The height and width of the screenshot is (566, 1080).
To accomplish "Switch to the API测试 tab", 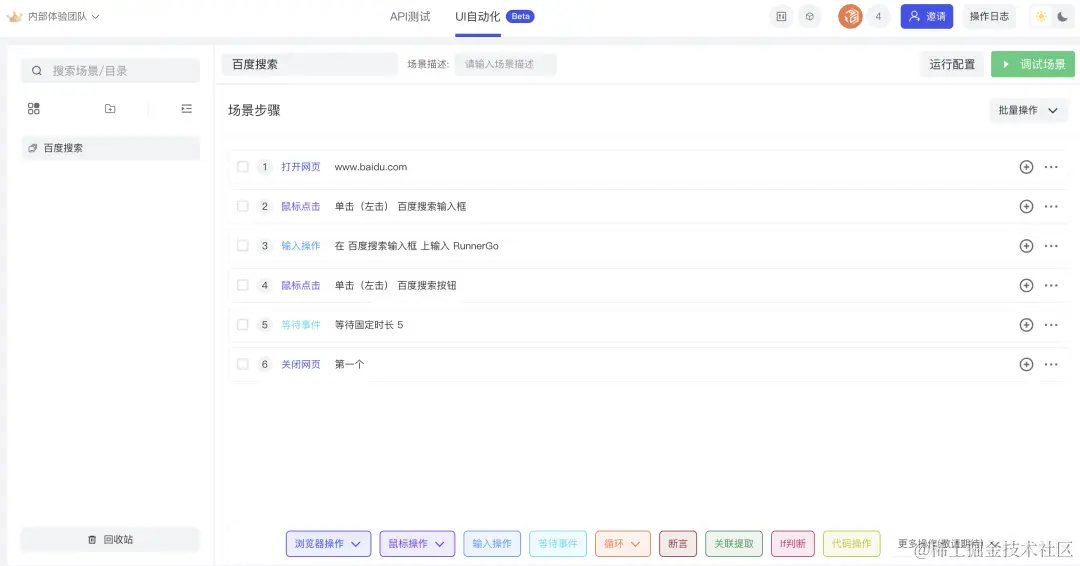I will pos(410,17).
